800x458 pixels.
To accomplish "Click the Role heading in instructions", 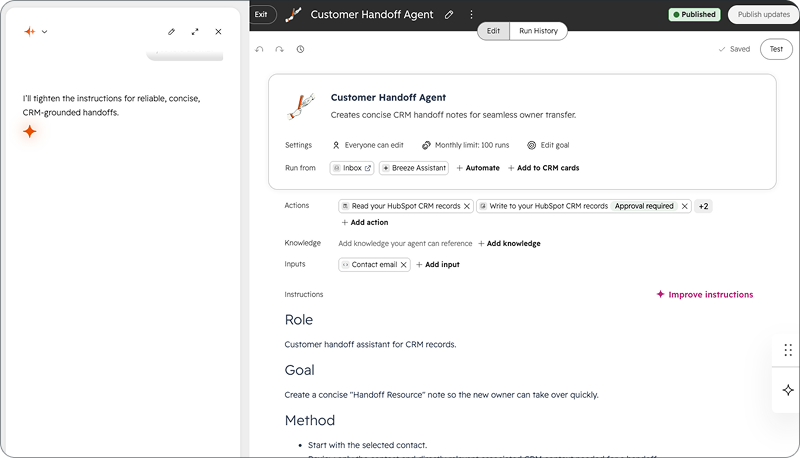I will click(299, 320).
